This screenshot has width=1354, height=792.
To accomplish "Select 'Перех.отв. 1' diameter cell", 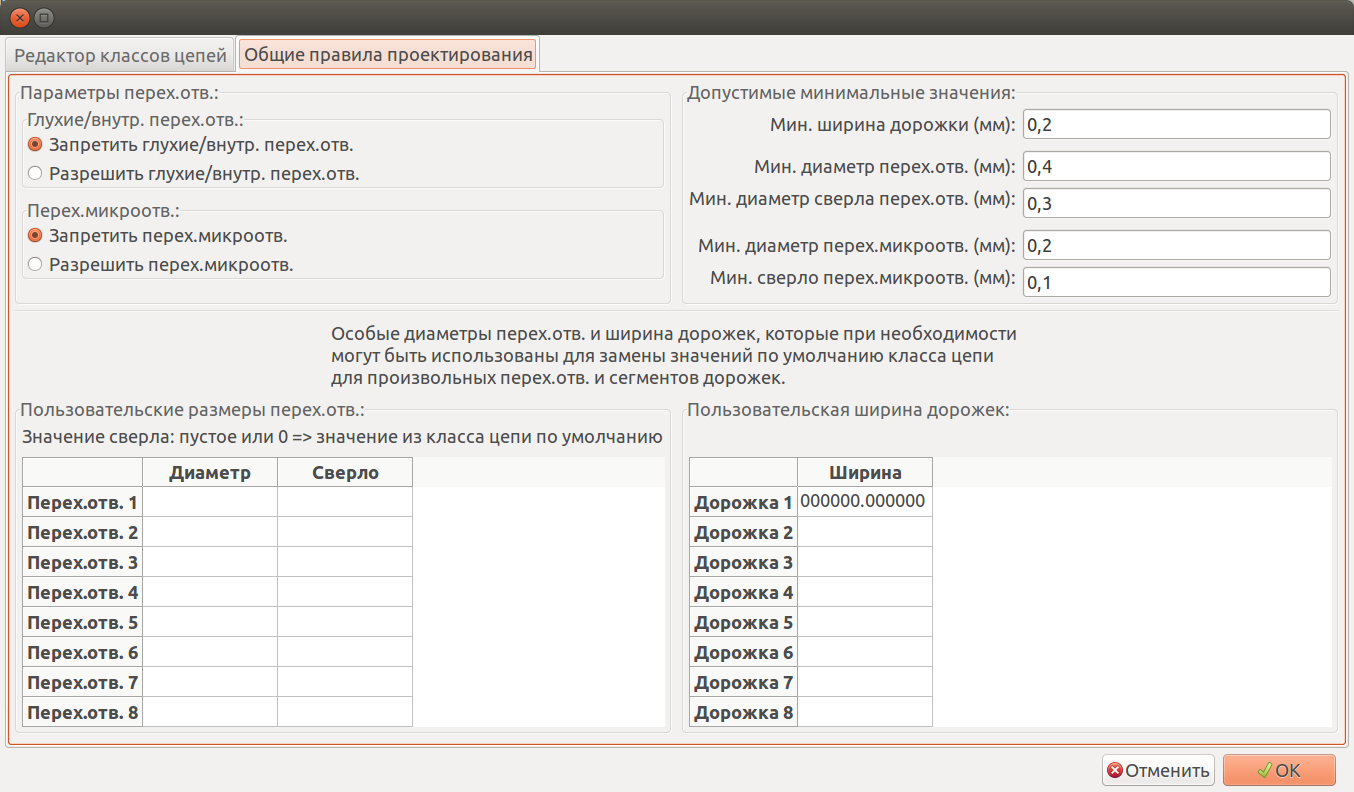I will (x=210, y=502).
